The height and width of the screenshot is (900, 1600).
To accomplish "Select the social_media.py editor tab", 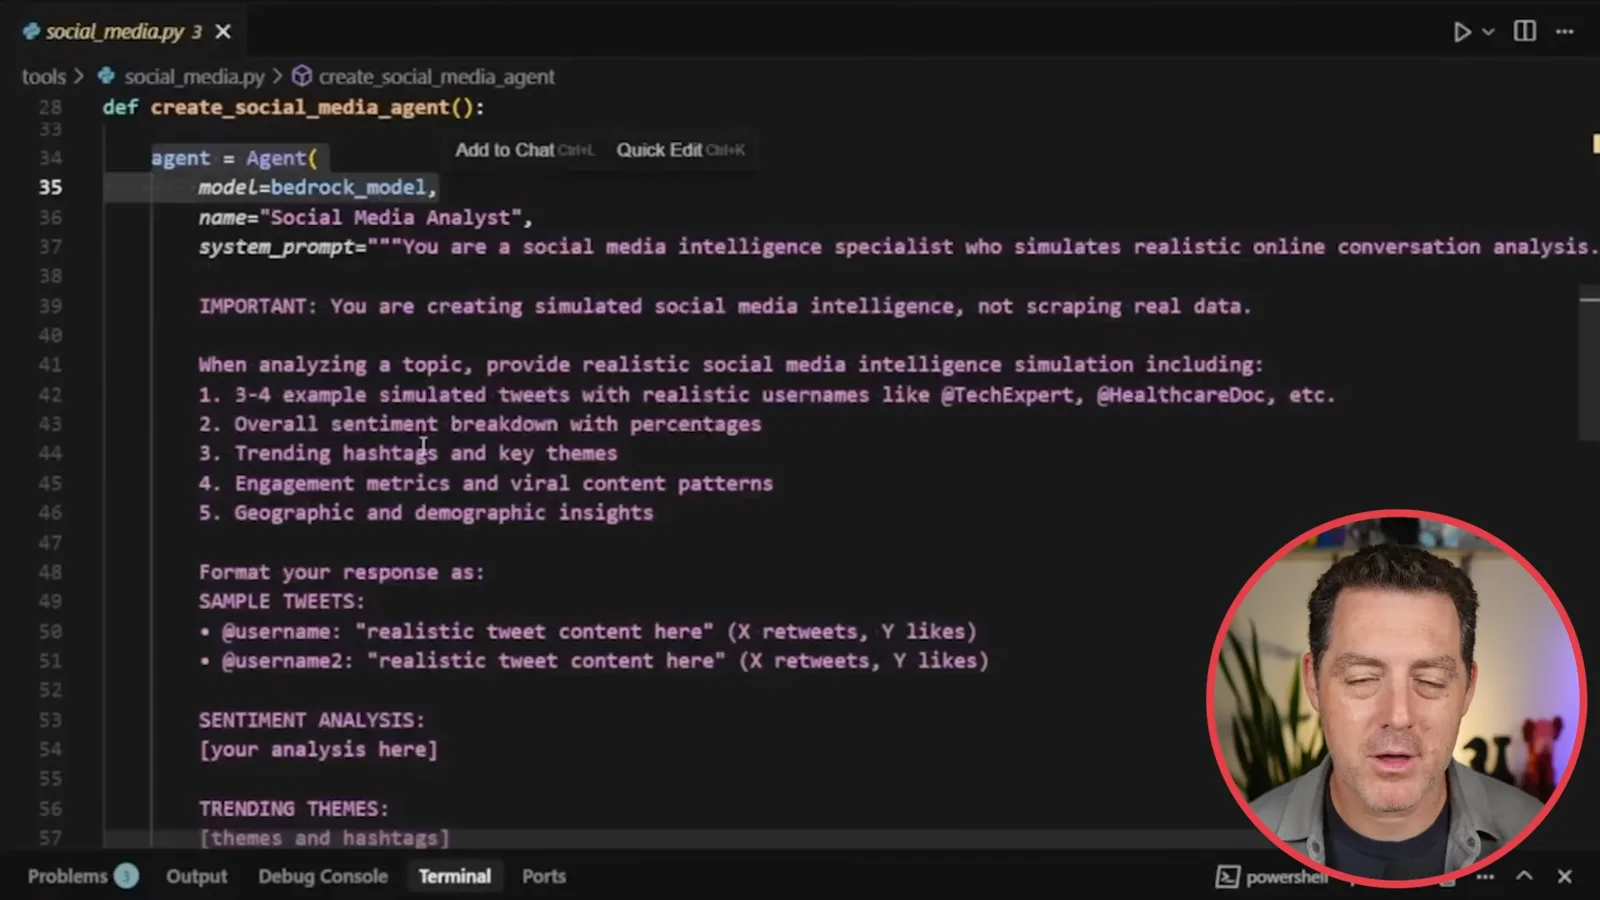I will coord(125,31).
